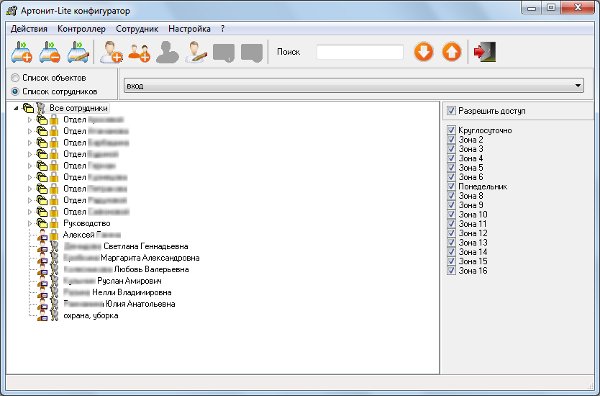The height and width of the screenshot is (396, 600).
Task: Select the Все сотрудники root row
Action: (x=78, y=108)
